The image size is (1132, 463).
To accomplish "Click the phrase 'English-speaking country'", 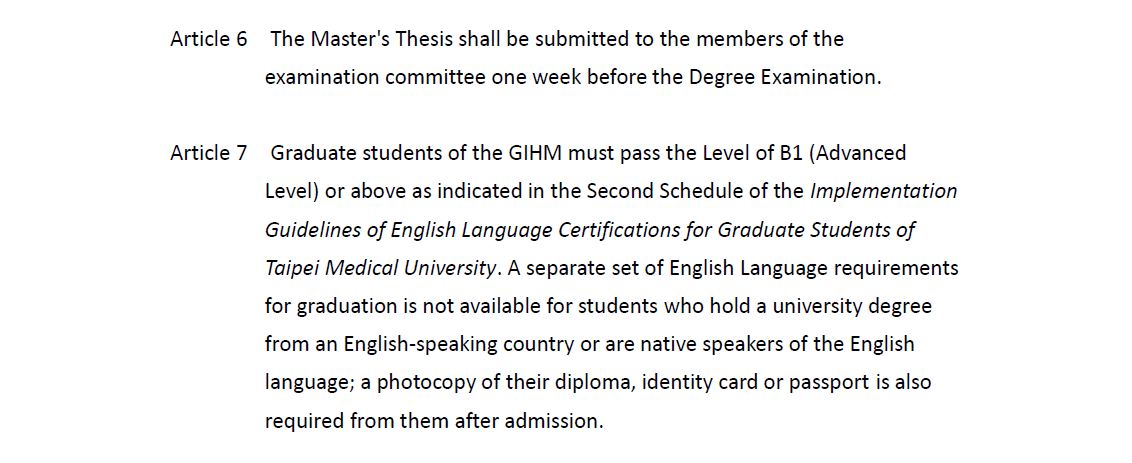I will point(459,345).
